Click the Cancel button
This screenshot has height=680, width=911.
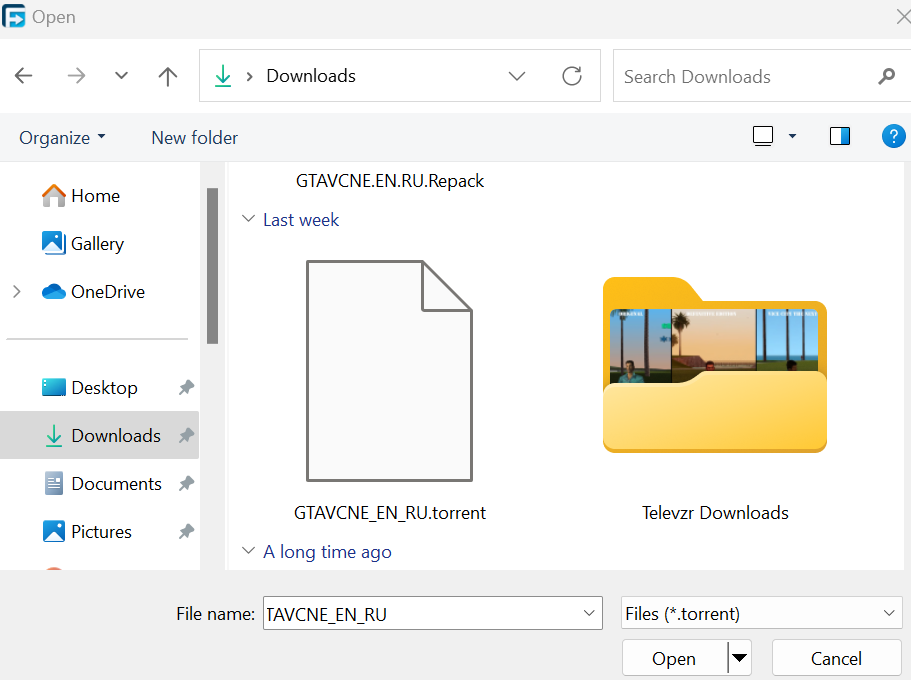pos(836,658)
